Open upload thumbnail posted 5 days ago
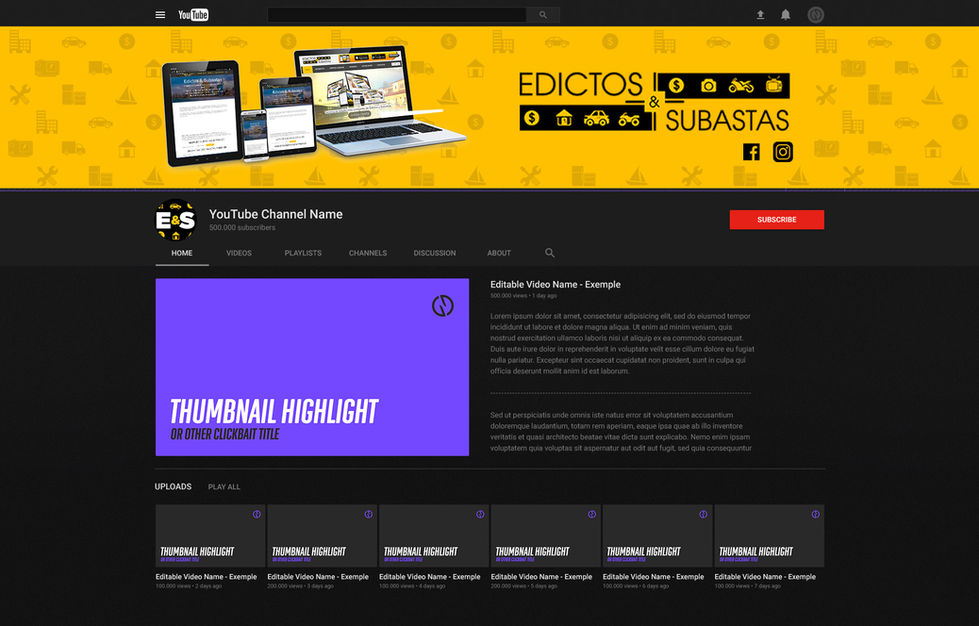The width and height of the screenshot is (979, 626). click(x=546, y=536)
